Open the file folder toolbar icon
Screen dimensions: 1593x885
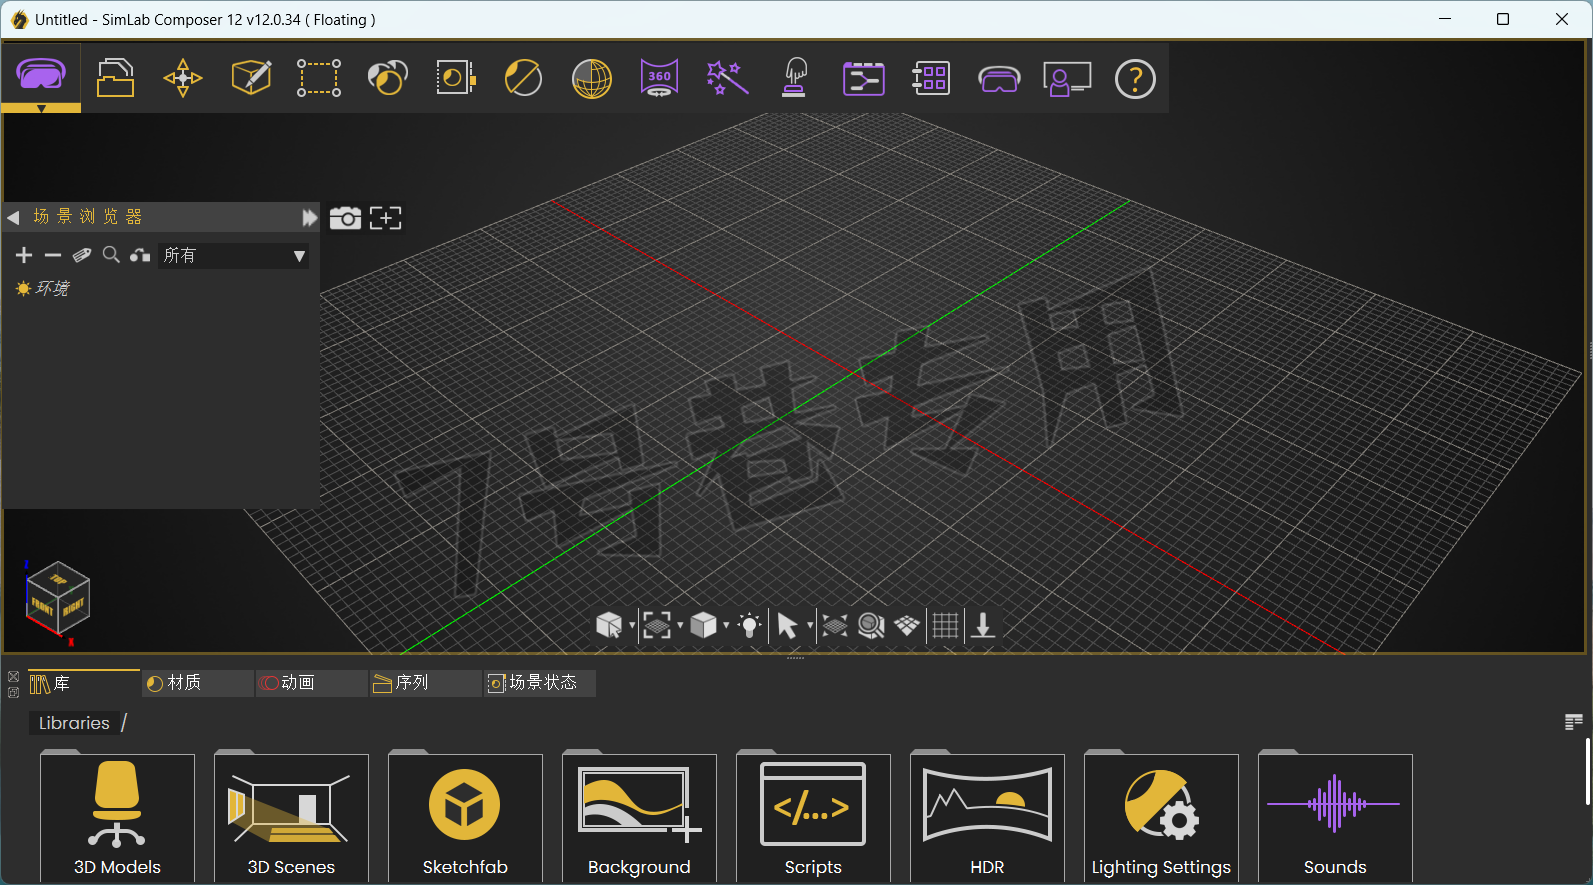coord(115,77)
